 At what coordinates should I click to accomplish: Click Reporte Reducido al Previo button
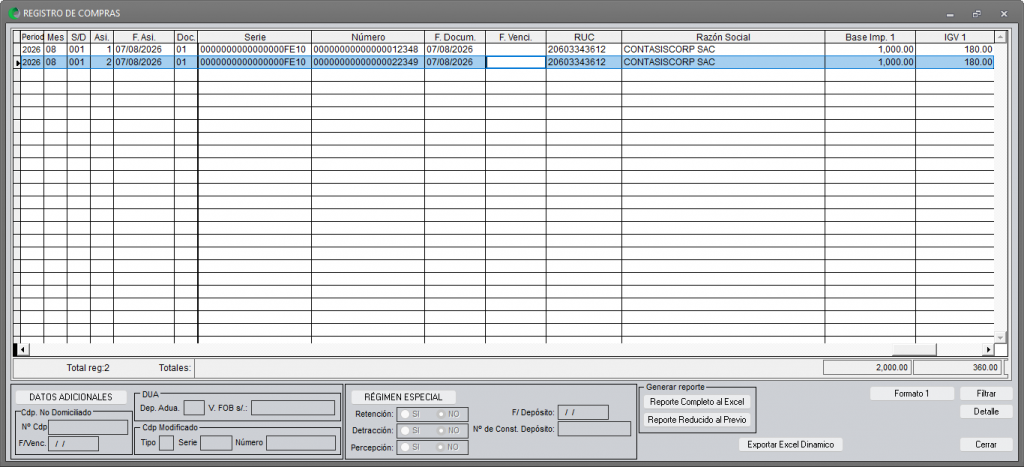pos(697,419)
